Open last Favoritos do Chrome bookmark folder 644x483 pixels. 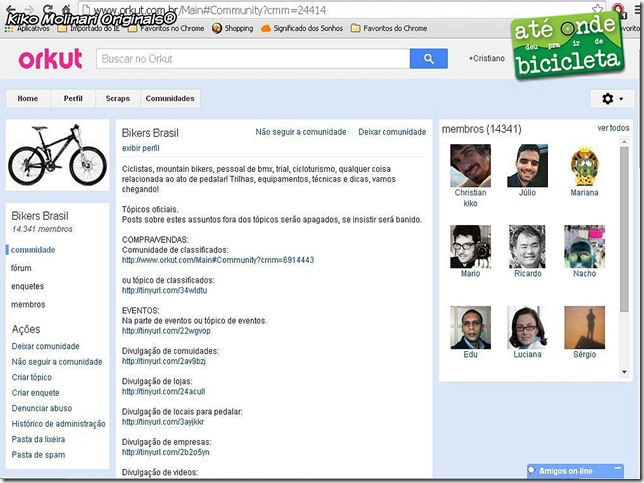pyautogui.click(x=389, y=28)
